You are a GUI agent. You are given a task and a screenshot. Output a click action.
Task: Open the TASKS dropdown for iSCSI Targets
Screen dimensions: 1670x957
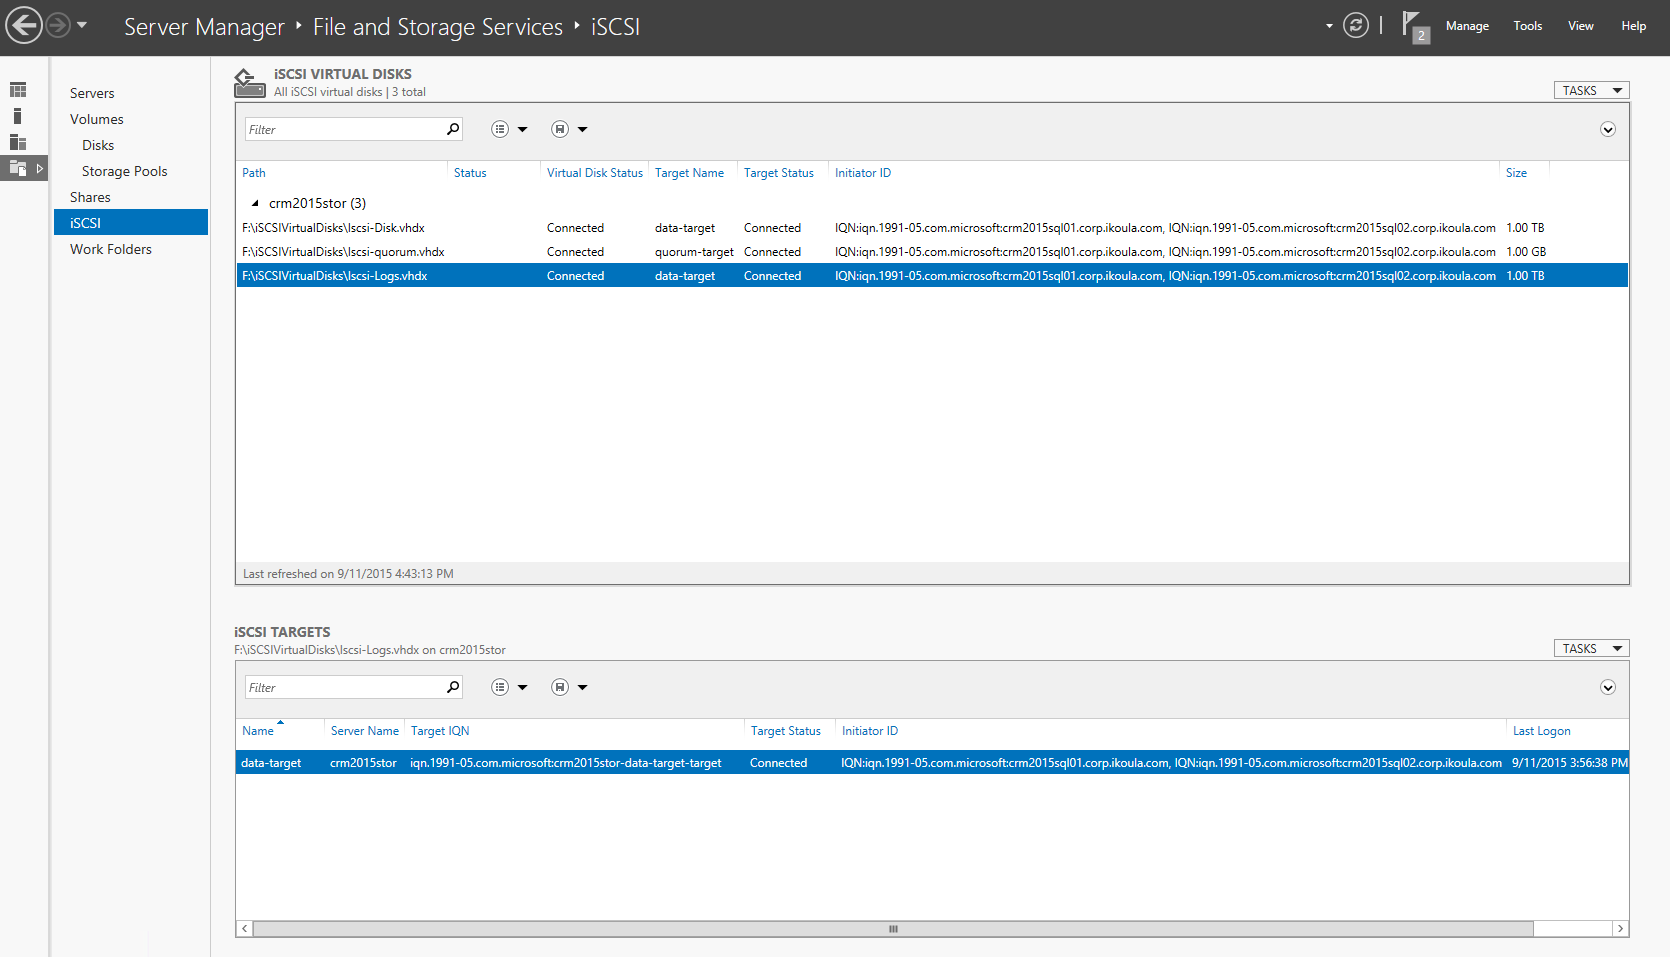(x=1590, y=648)
